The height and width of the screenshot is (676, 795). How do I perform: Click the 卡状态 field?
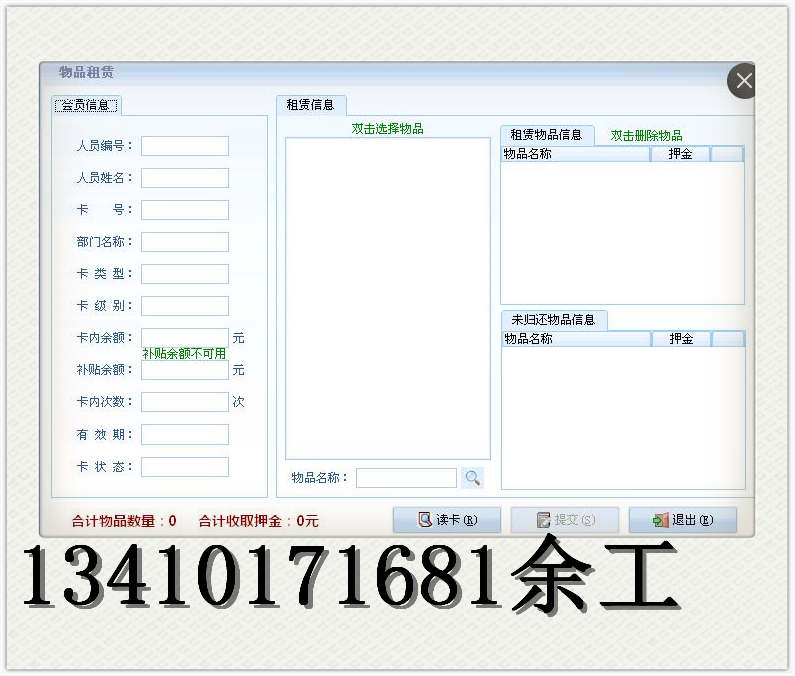tap(185, 467)
